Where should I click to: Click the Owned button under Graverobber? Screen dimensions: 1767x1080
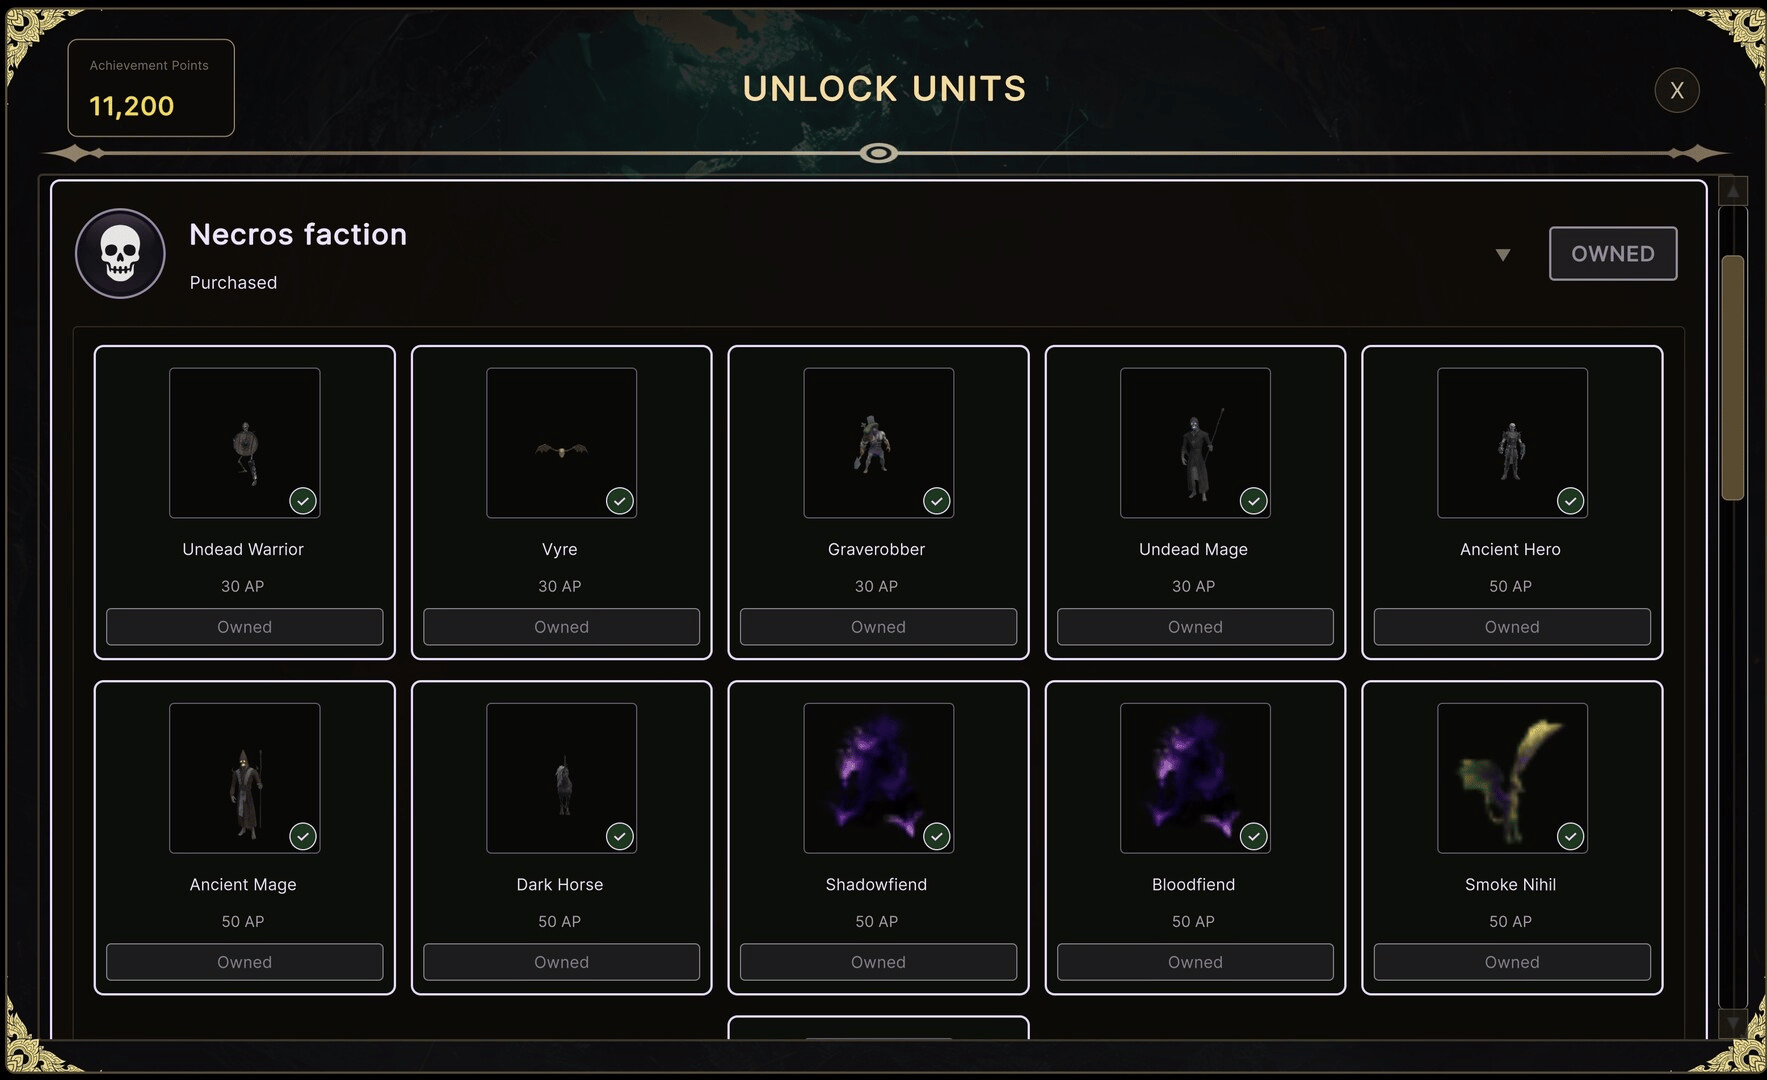pos(878,627)
